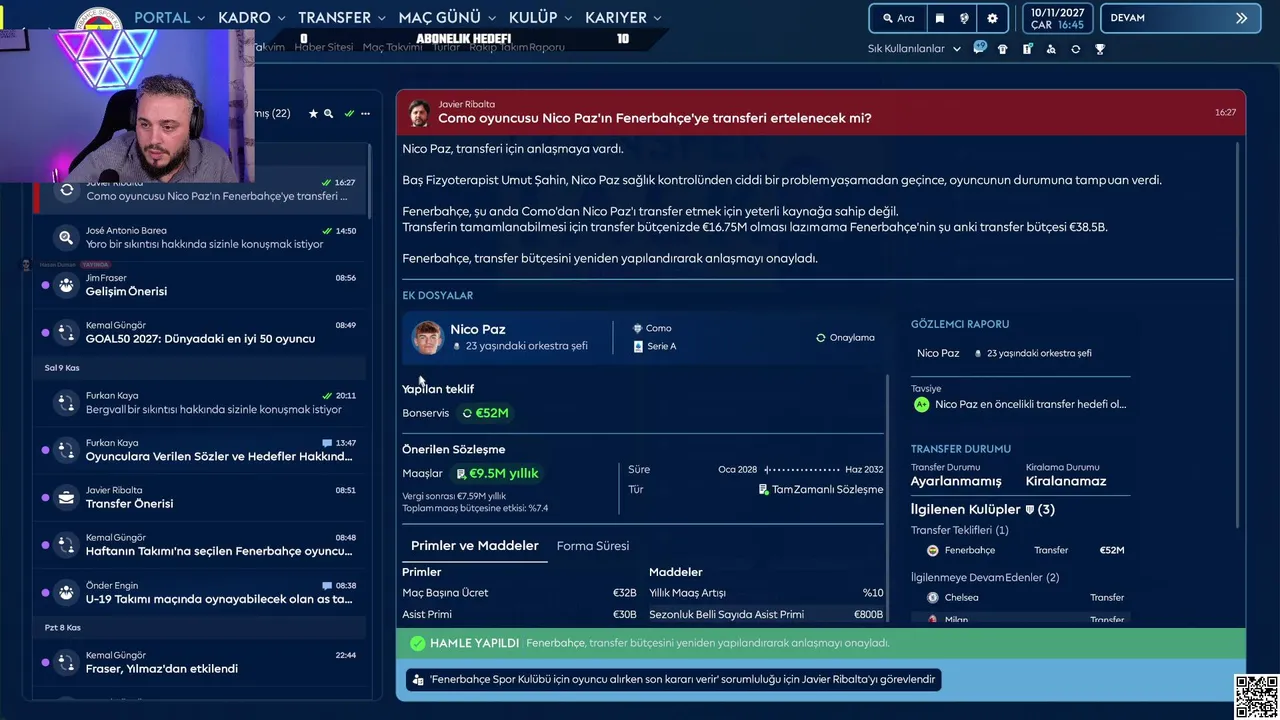The width and height of the screenshot is (1280, 720).
Task: Open the Maç Takvimi sub-tab
Action: 392,47
